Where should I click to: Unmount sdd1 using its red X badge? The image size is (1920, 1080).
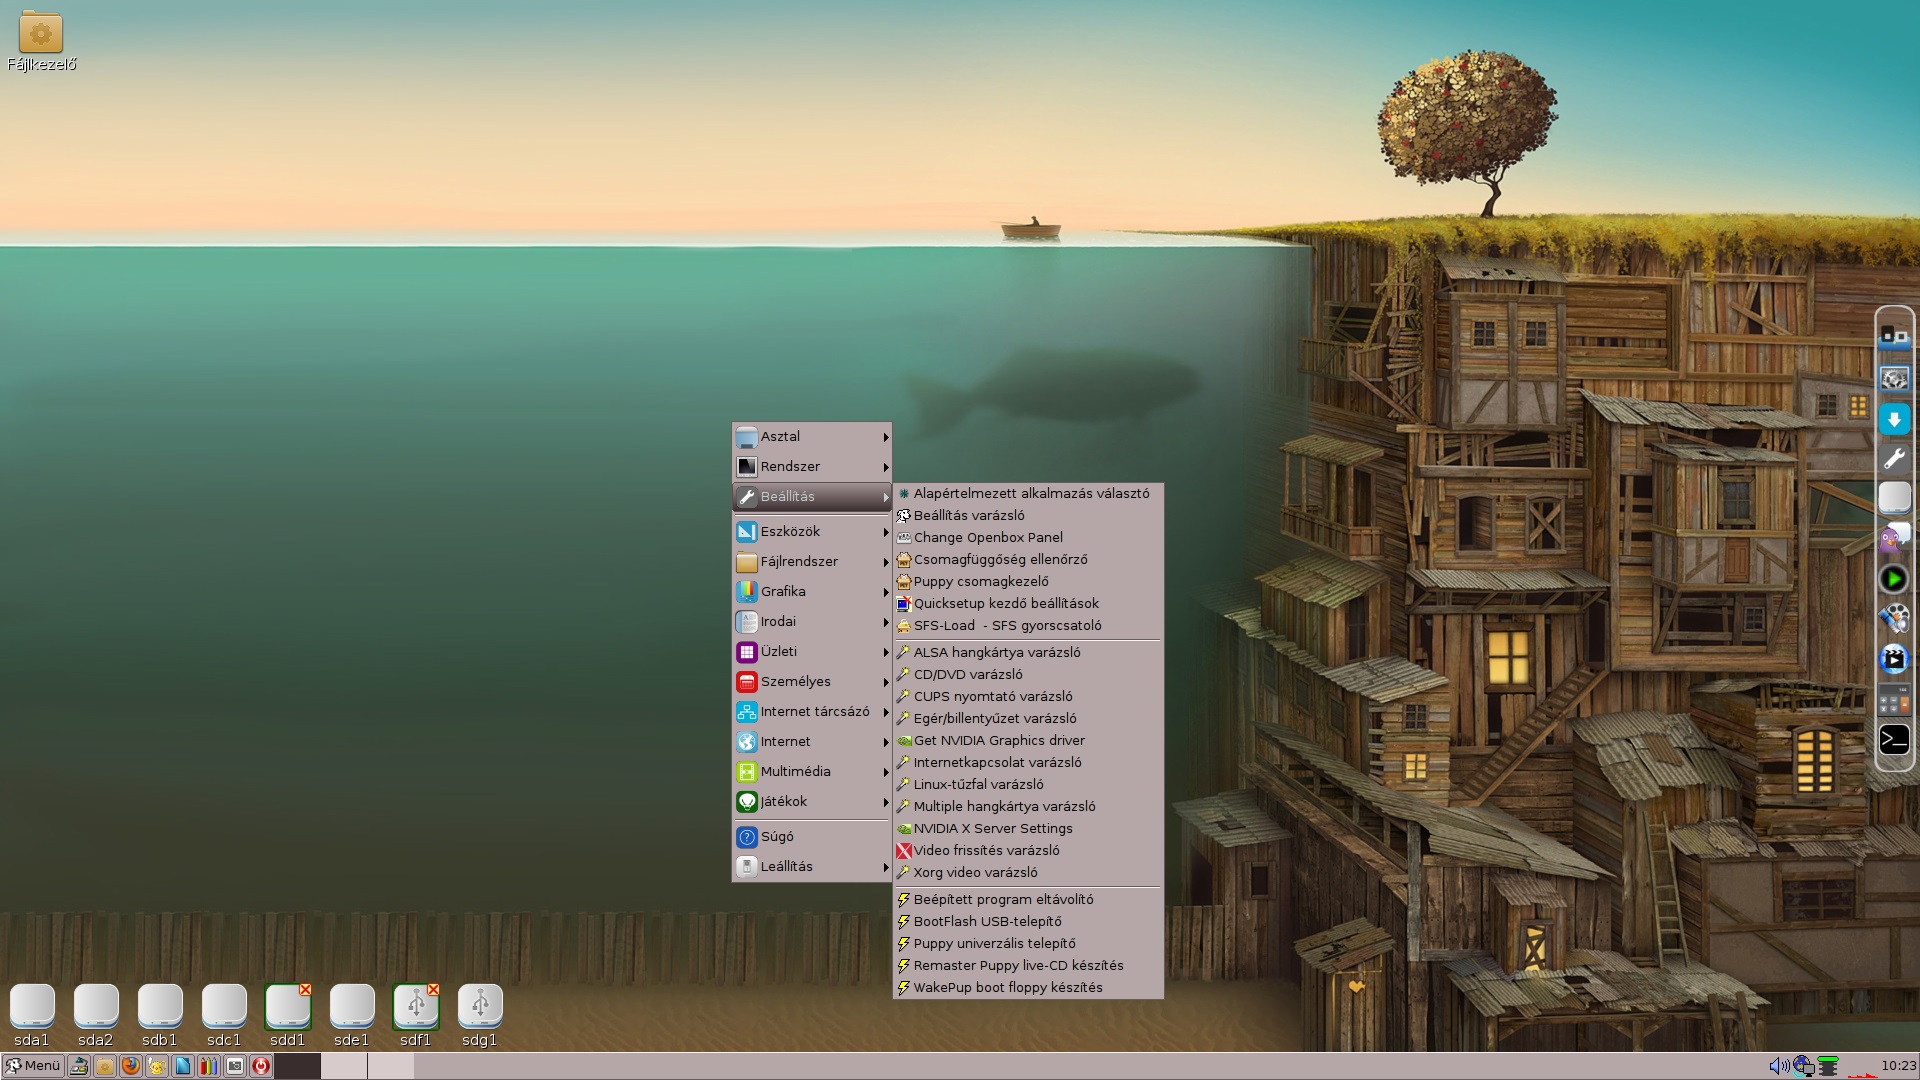[x=305, y=989]
